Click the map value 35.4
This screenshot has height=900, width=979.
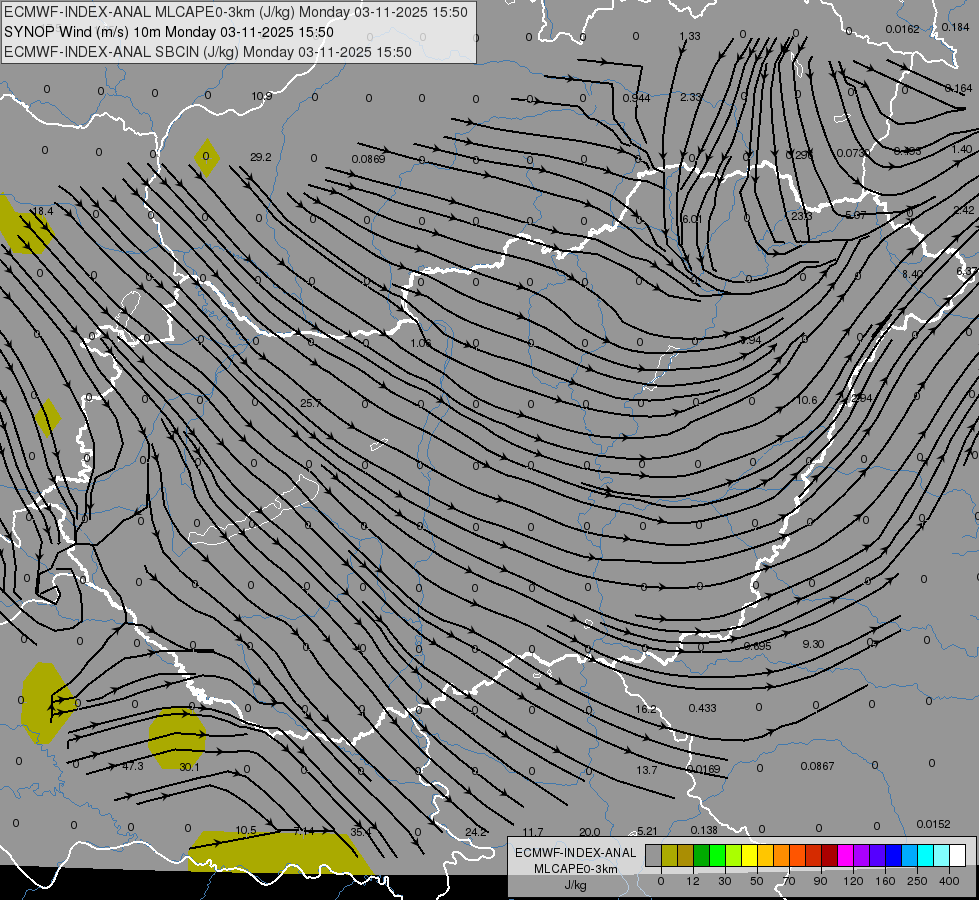click(361, 832)
